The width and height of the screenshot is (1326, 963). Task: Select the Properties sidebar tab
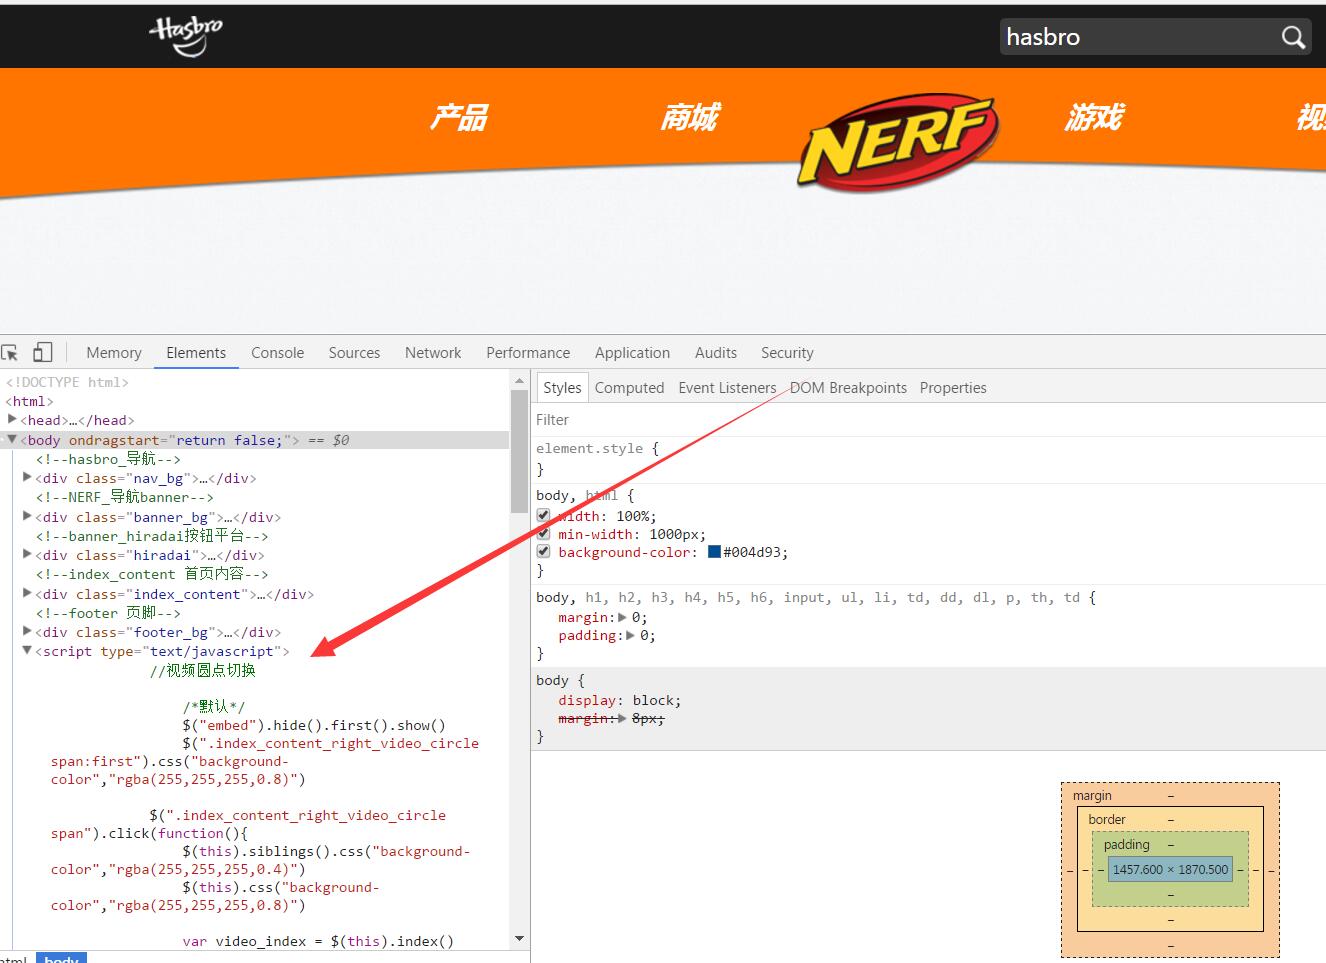953,388
